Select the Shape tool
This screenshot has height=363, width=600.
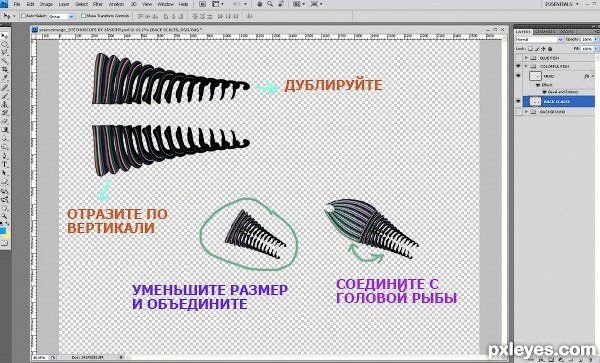(x=5, y=181)
